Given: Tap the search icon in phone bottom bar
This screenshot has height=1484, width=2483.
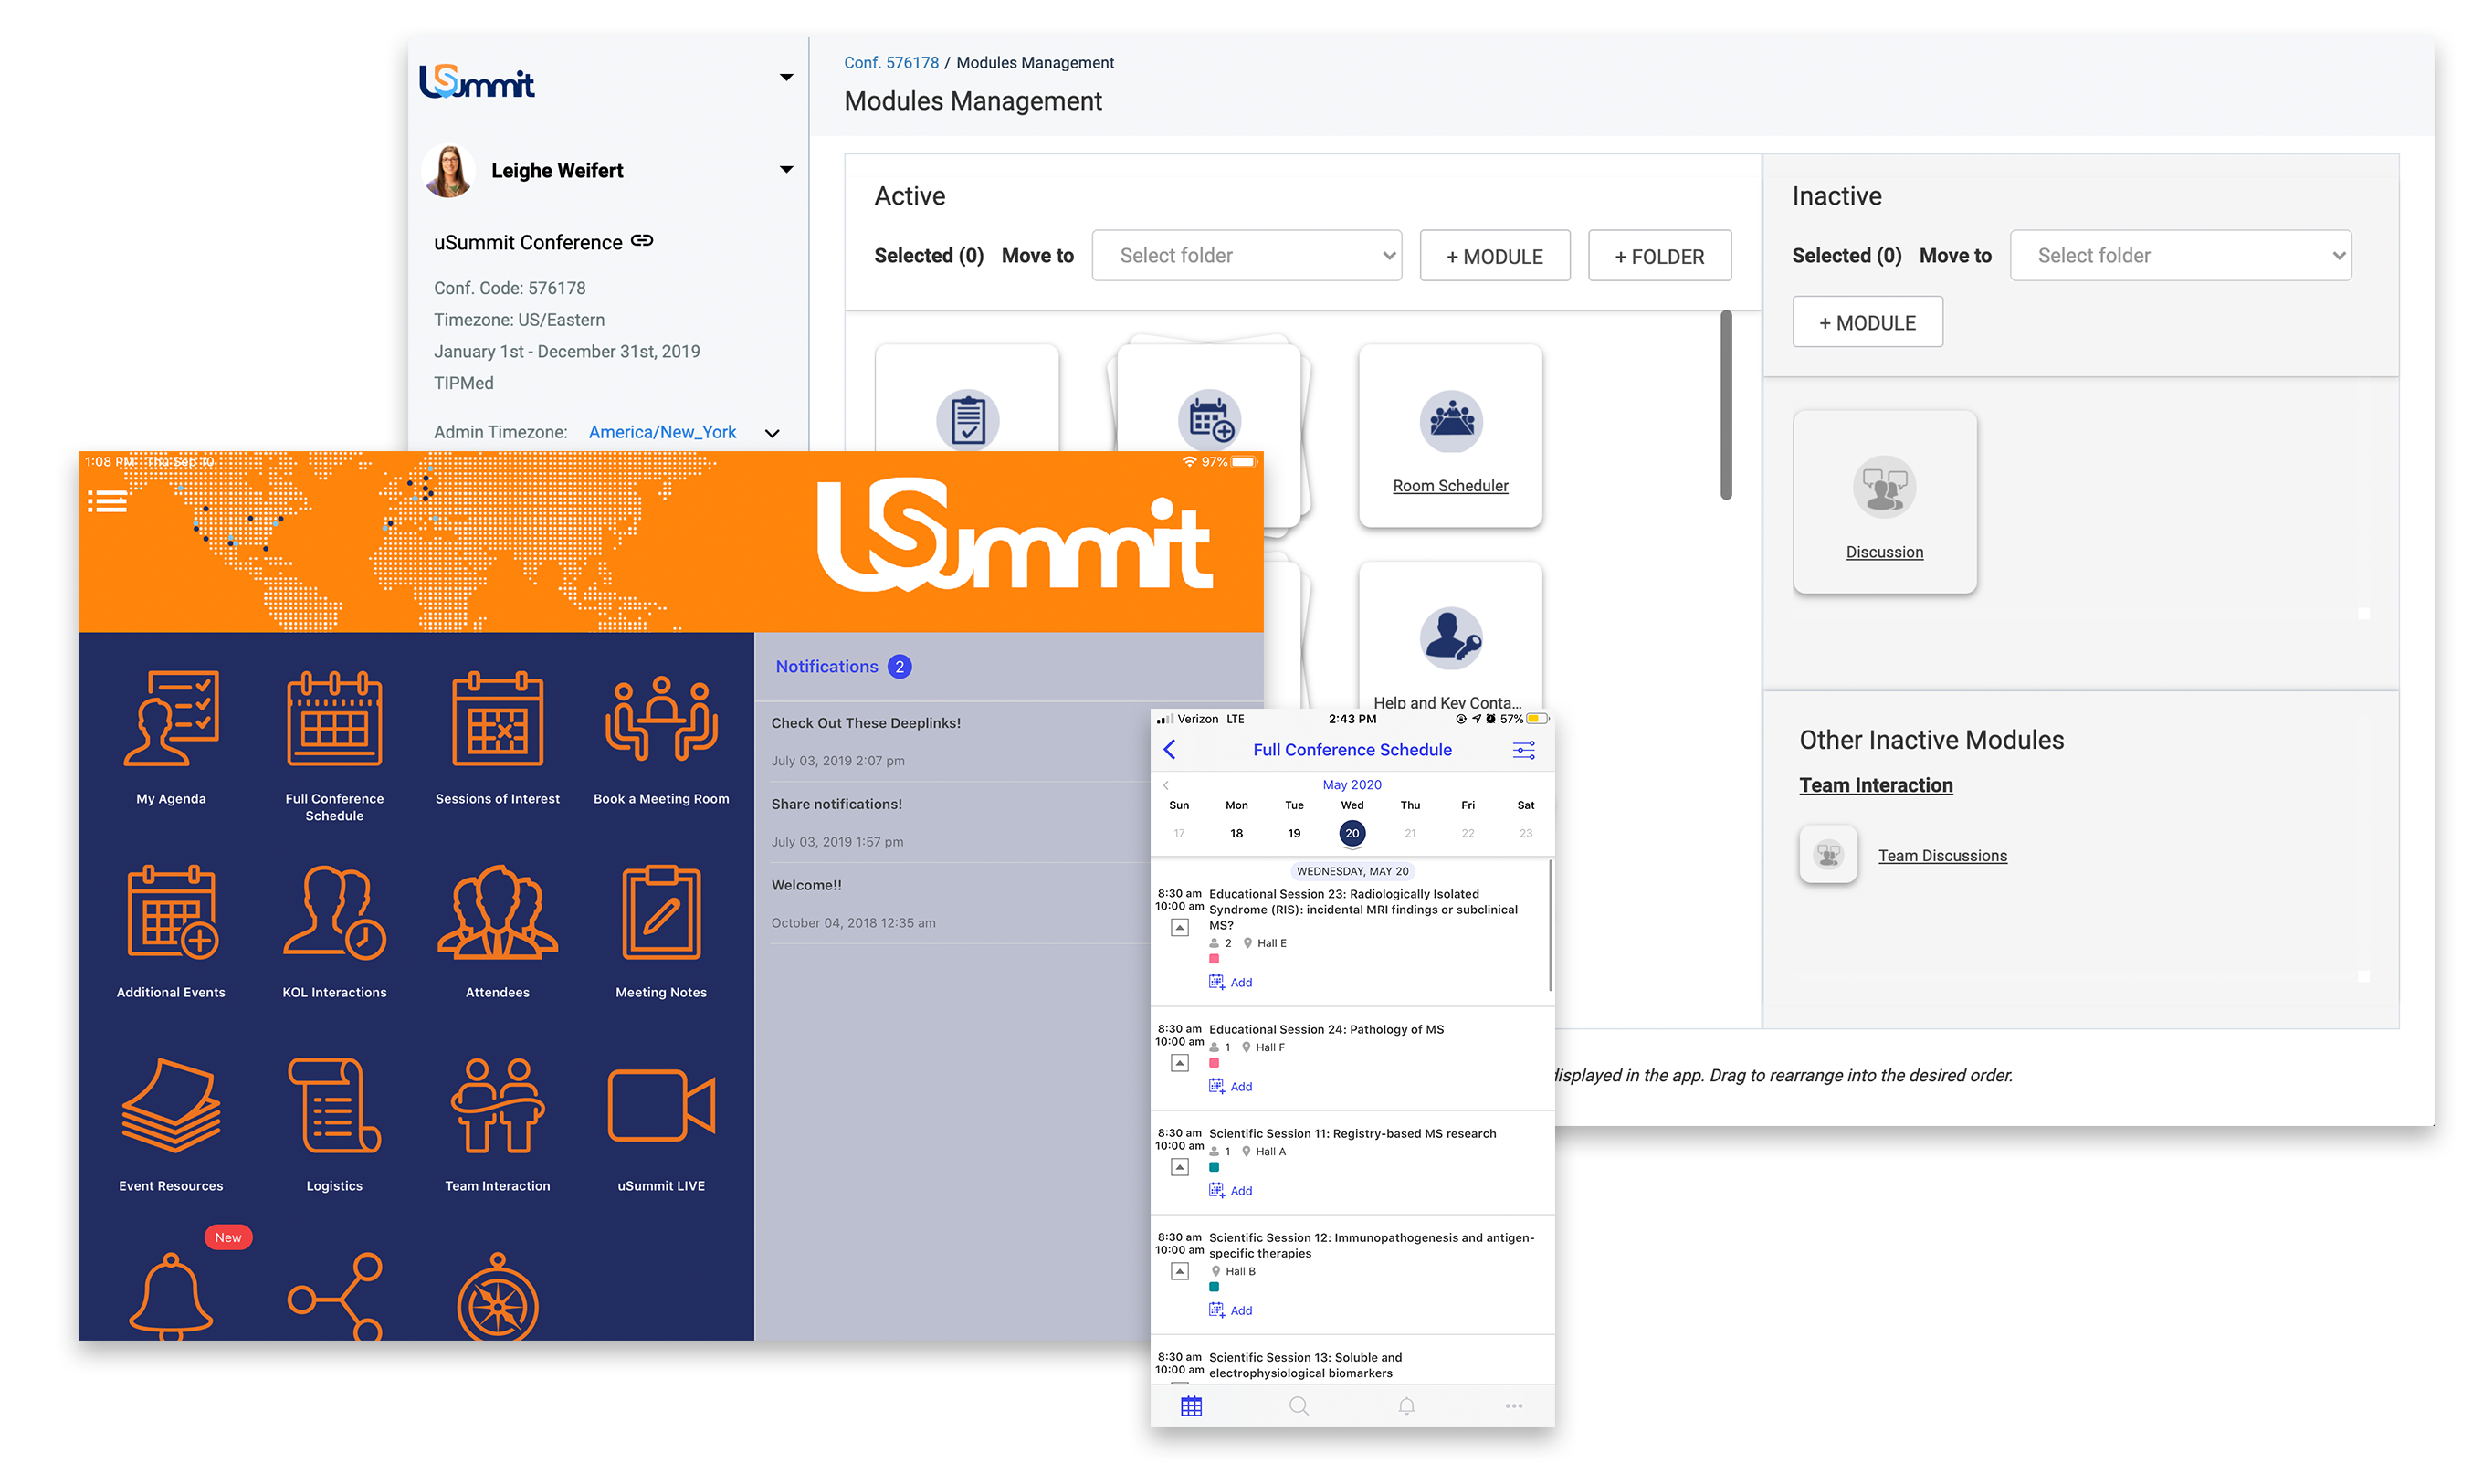Looking at the screenshot, I should click(x=1298, y=1406).
